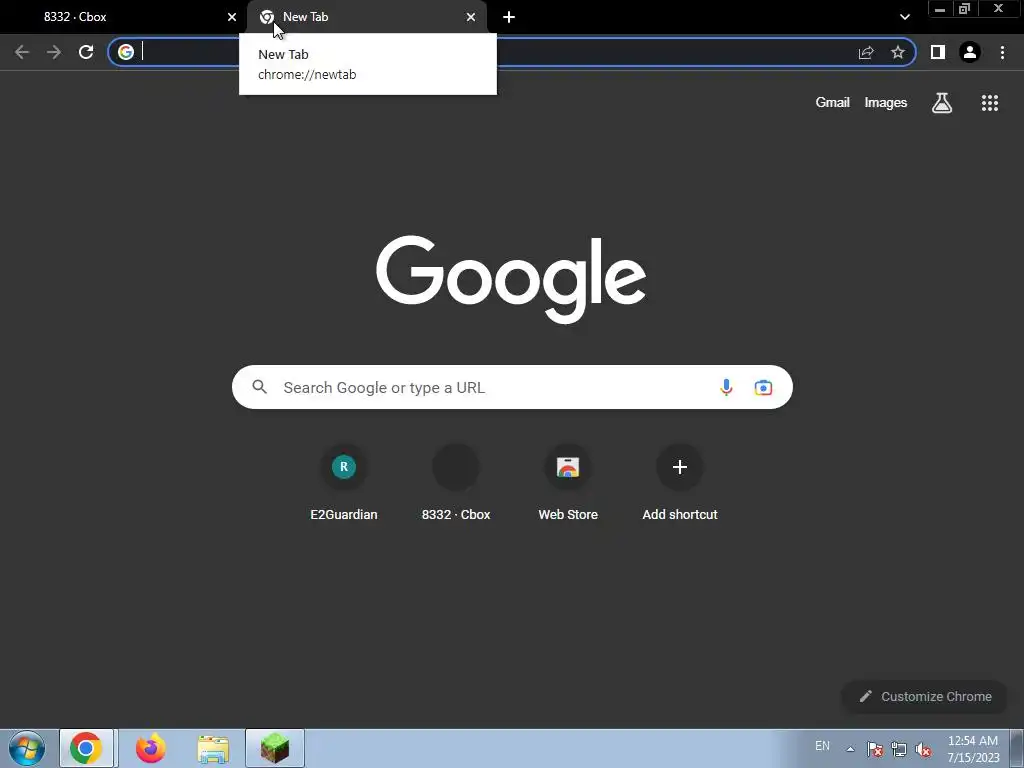The height and width of the screenshot is (768, 1024).
Task: Open the network status tray icon
Action: click(899, 749)
